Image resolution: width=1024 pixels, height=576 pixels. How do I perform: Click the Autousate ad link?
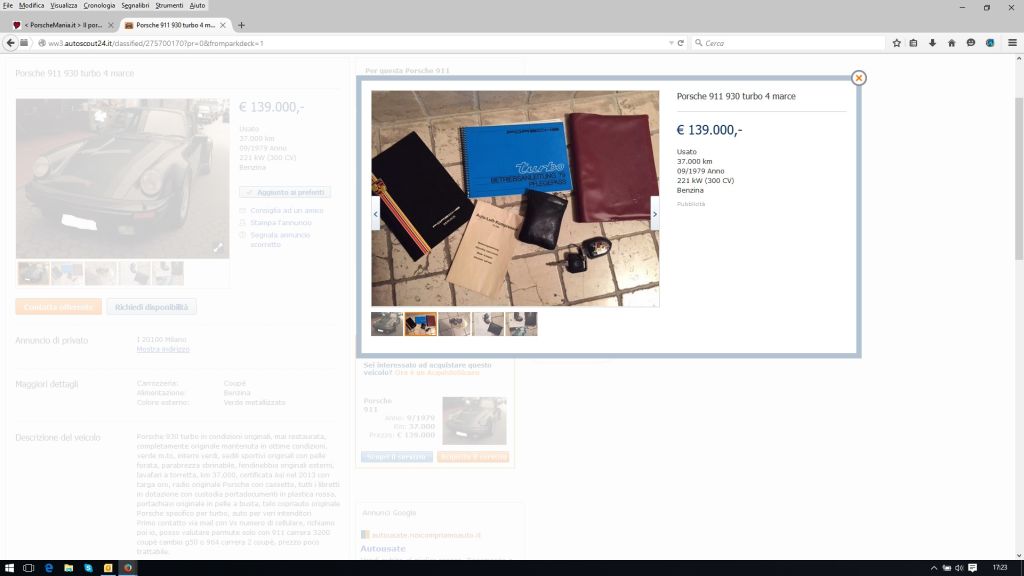383,549
